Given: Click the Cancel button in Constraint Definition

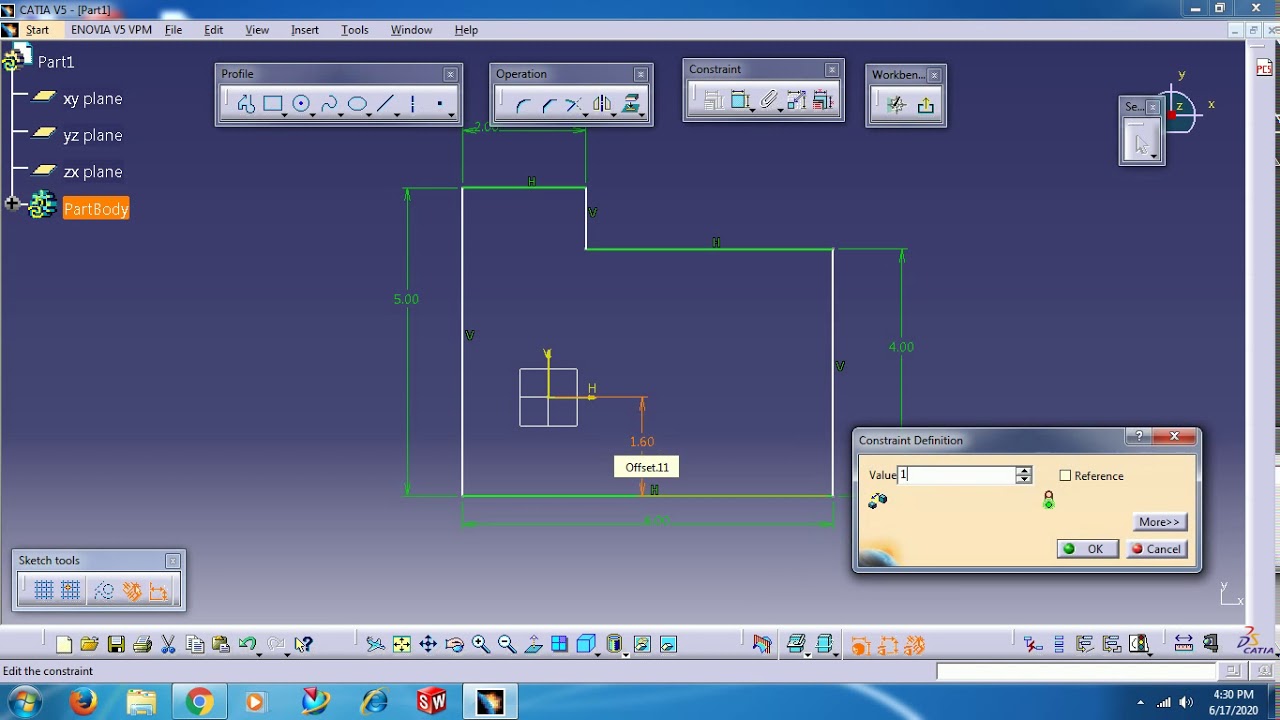Looking at the screenshot, I should pyautogui.click(x=1156, y=549).
